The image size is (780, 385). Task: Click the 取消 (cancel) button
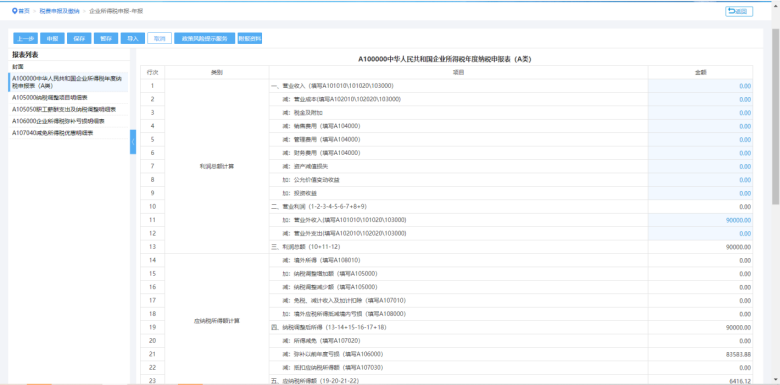pos(160,39)
